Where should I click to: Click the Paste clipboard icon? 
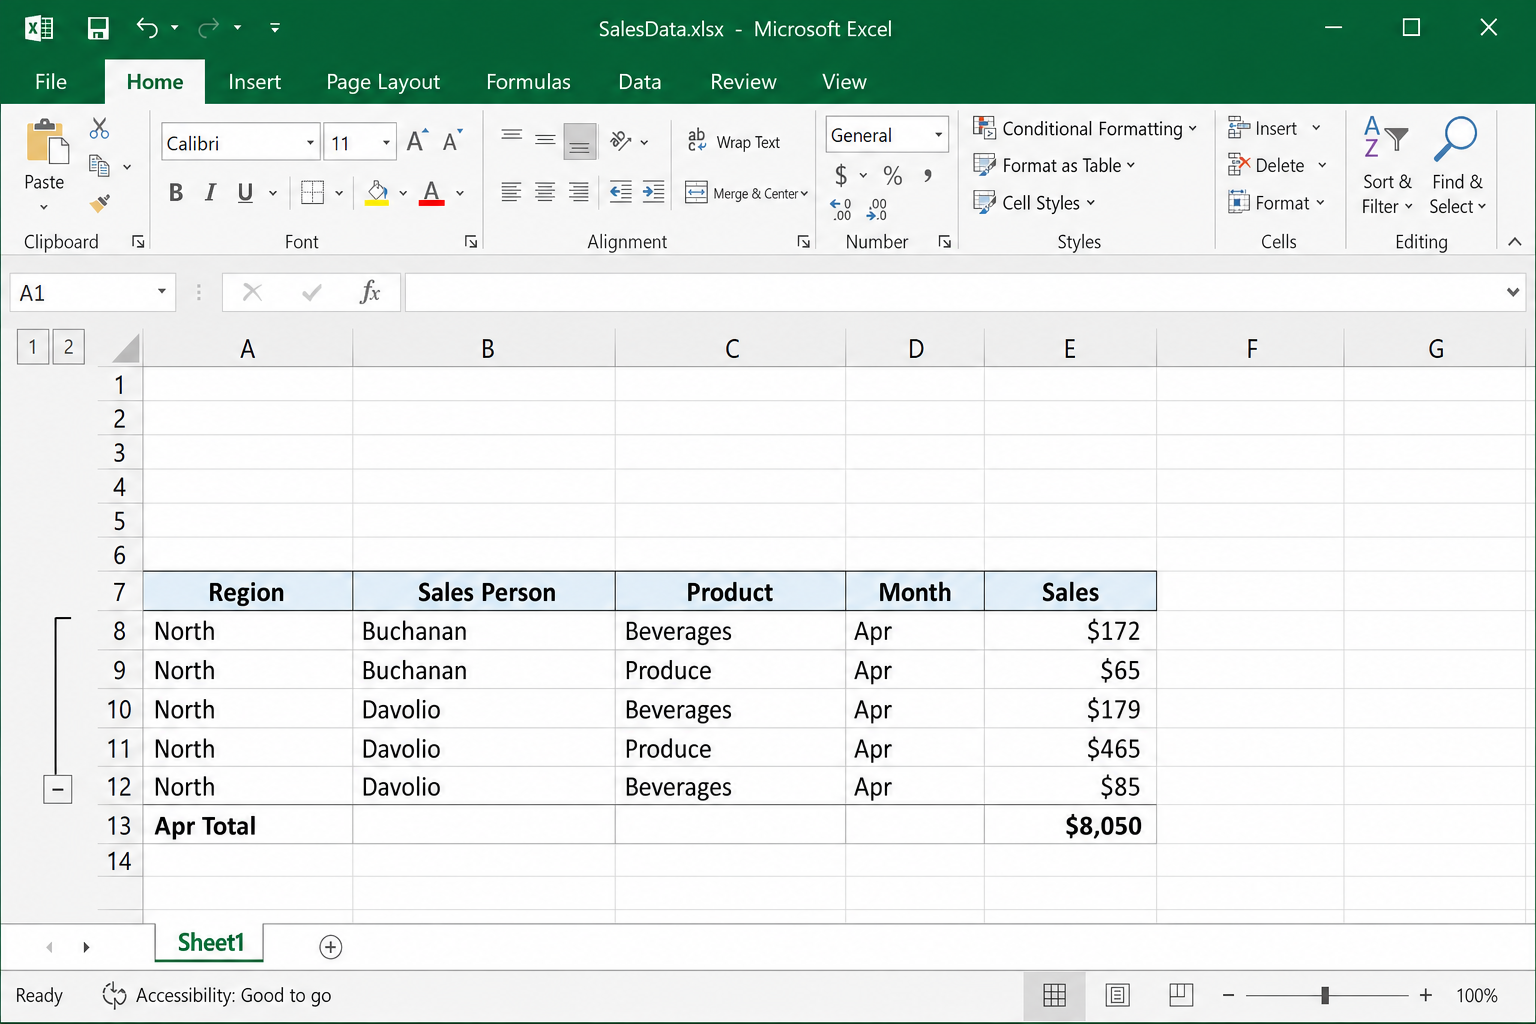45,142
